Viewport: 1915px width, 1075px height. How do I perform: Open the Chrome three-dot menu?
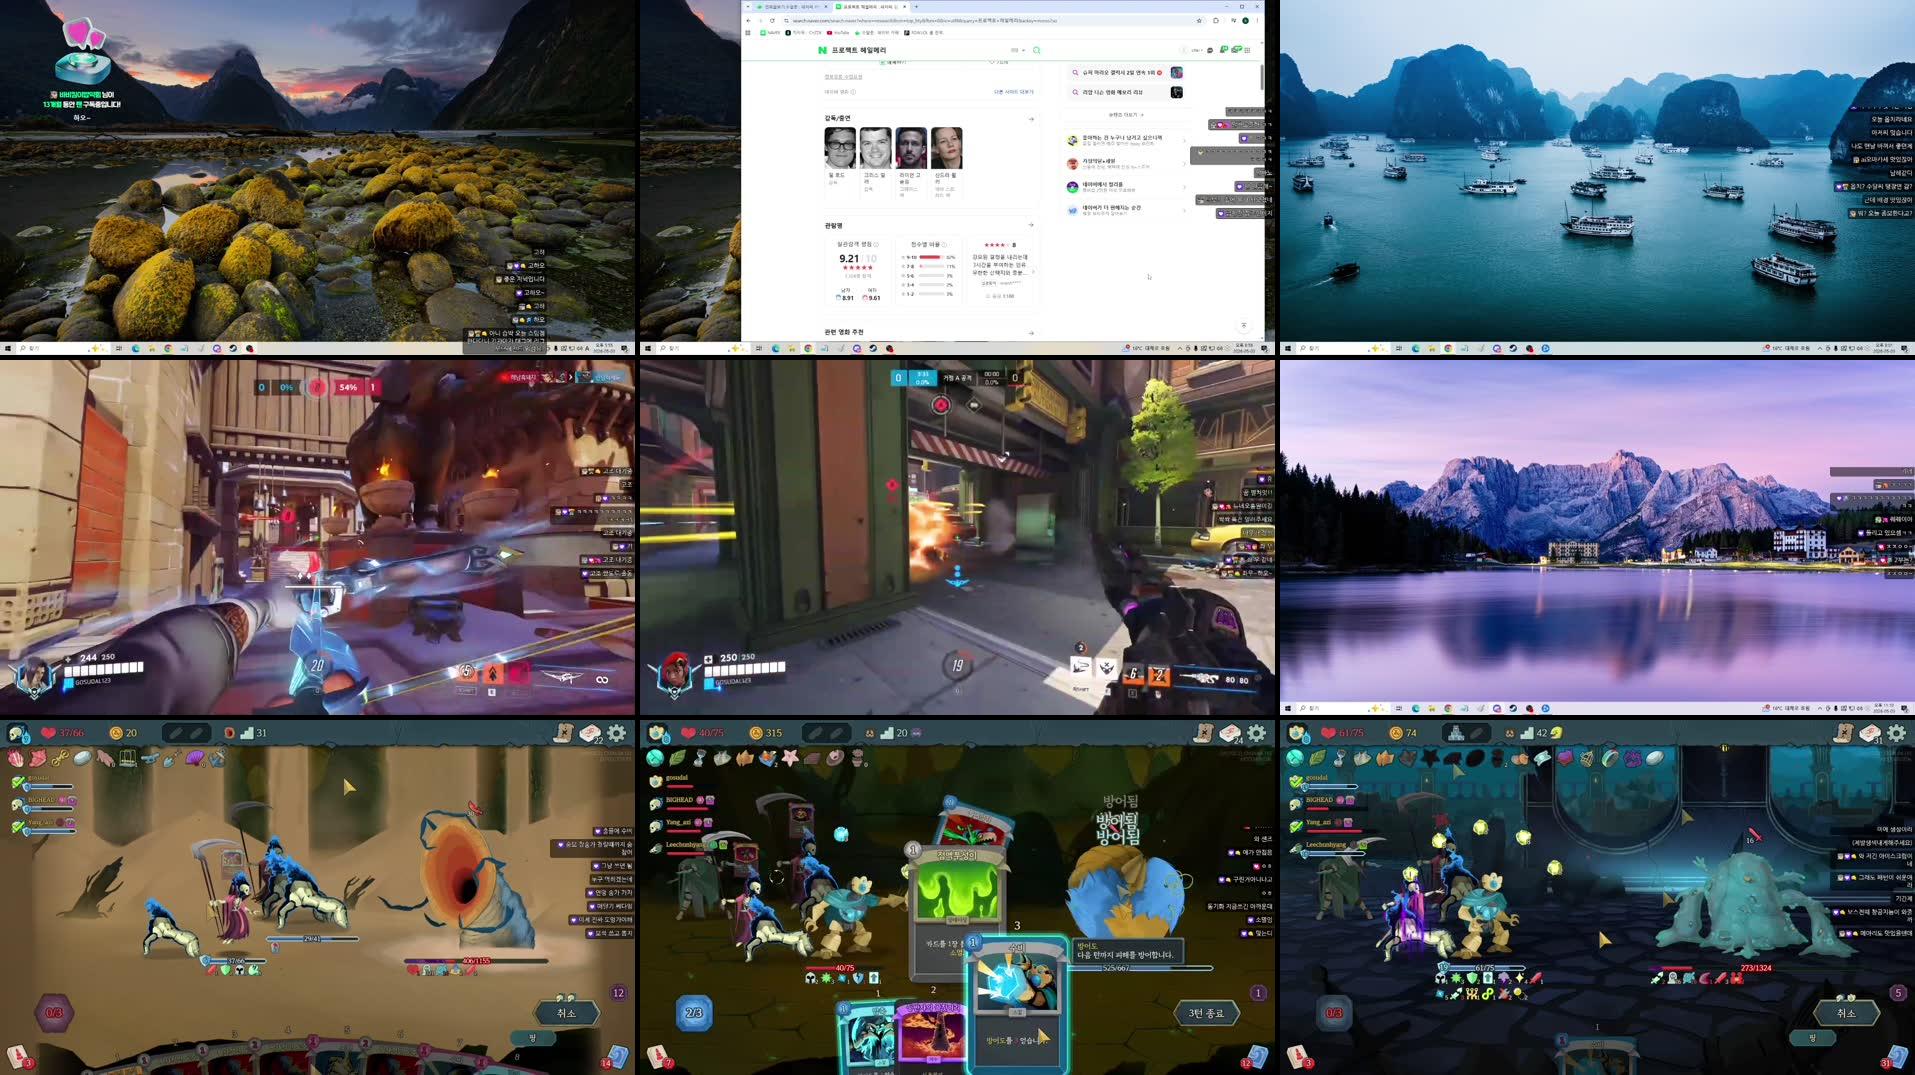click(1257, 20)
